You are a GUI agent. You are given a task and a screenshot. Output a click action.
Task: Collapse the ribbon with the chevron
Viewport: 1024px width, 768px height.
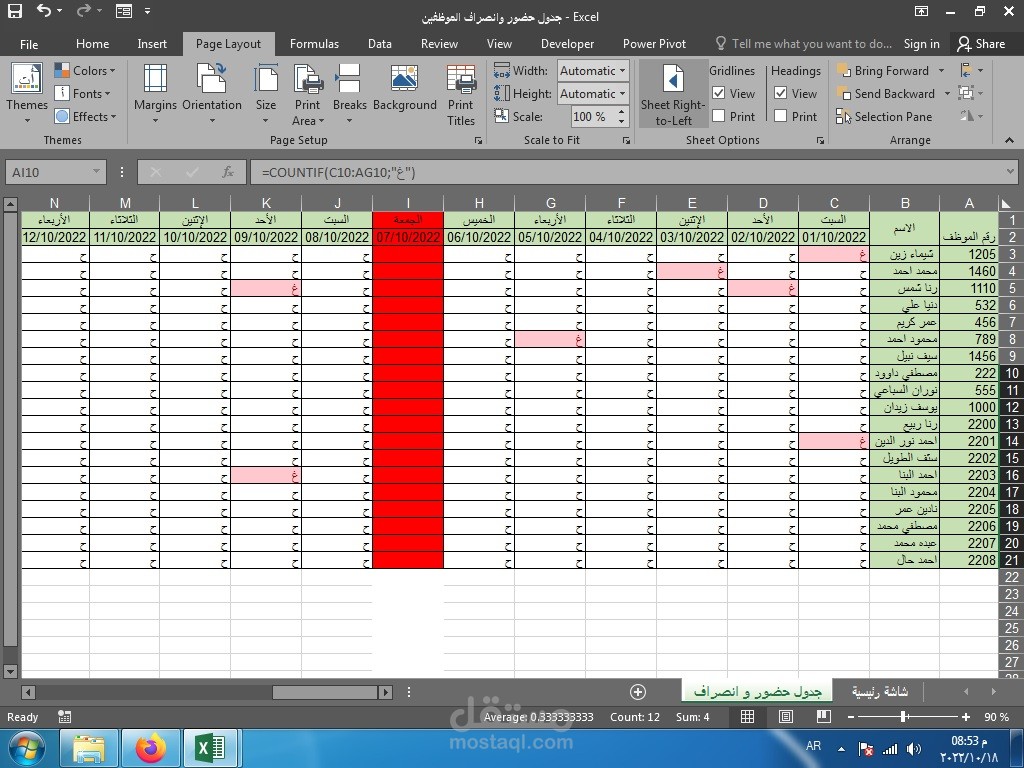[x=1009, y=140]
